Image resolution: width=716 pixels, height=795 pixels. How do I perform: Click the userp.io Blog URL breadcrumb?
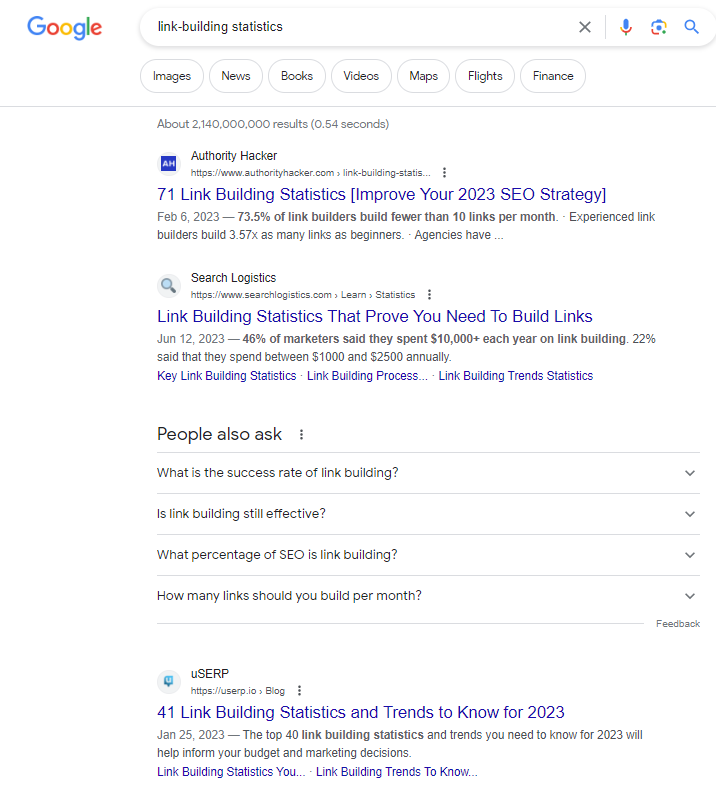click(238, 691)
